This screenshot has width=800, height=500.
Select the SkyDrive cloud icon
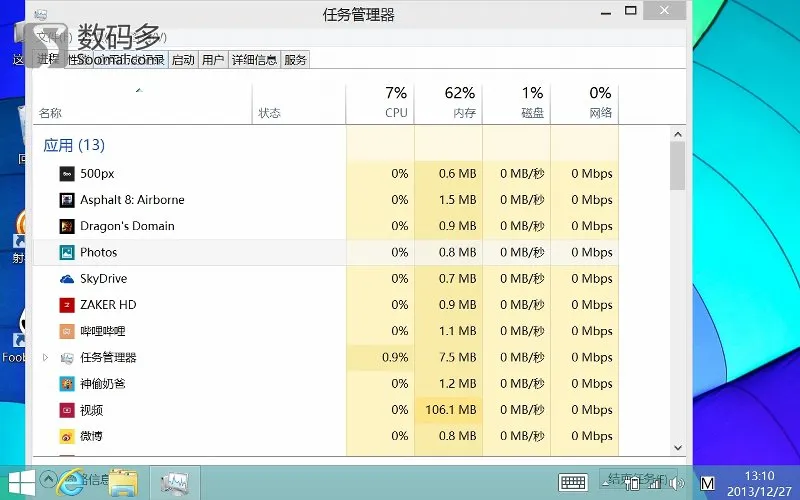tap(67, 279)
